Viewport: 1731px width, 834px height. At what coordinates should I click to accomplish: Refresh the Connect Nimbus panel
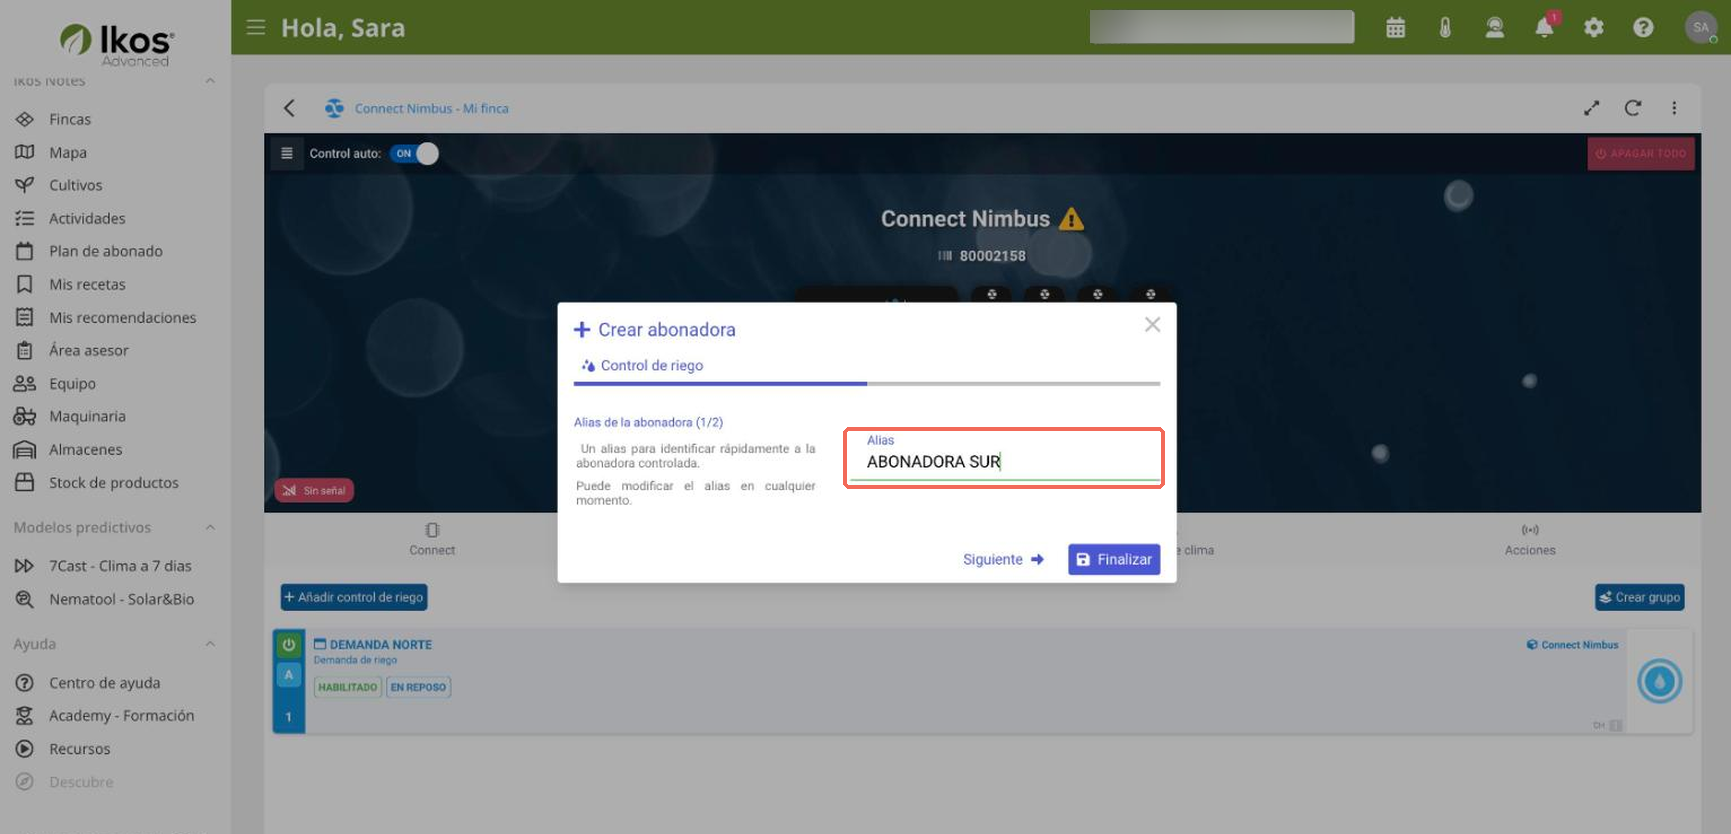(x=1633, y=108)
